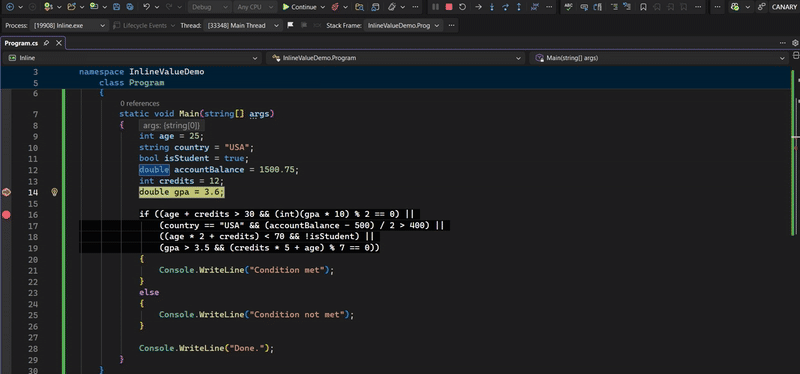Click the Step Over icon
Screen dimensions: 800x374
(506, 7)
